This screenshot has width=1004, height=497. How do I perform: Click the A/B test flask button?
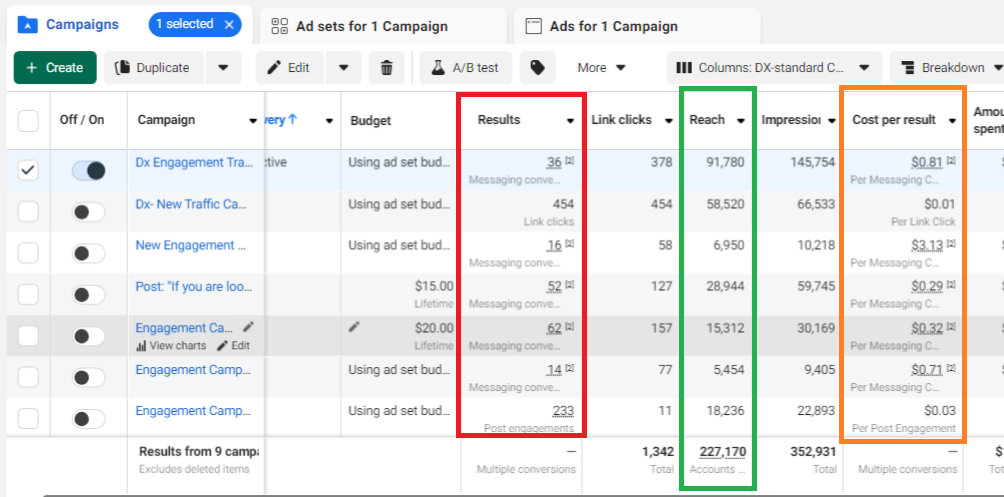tap(465, 68)
